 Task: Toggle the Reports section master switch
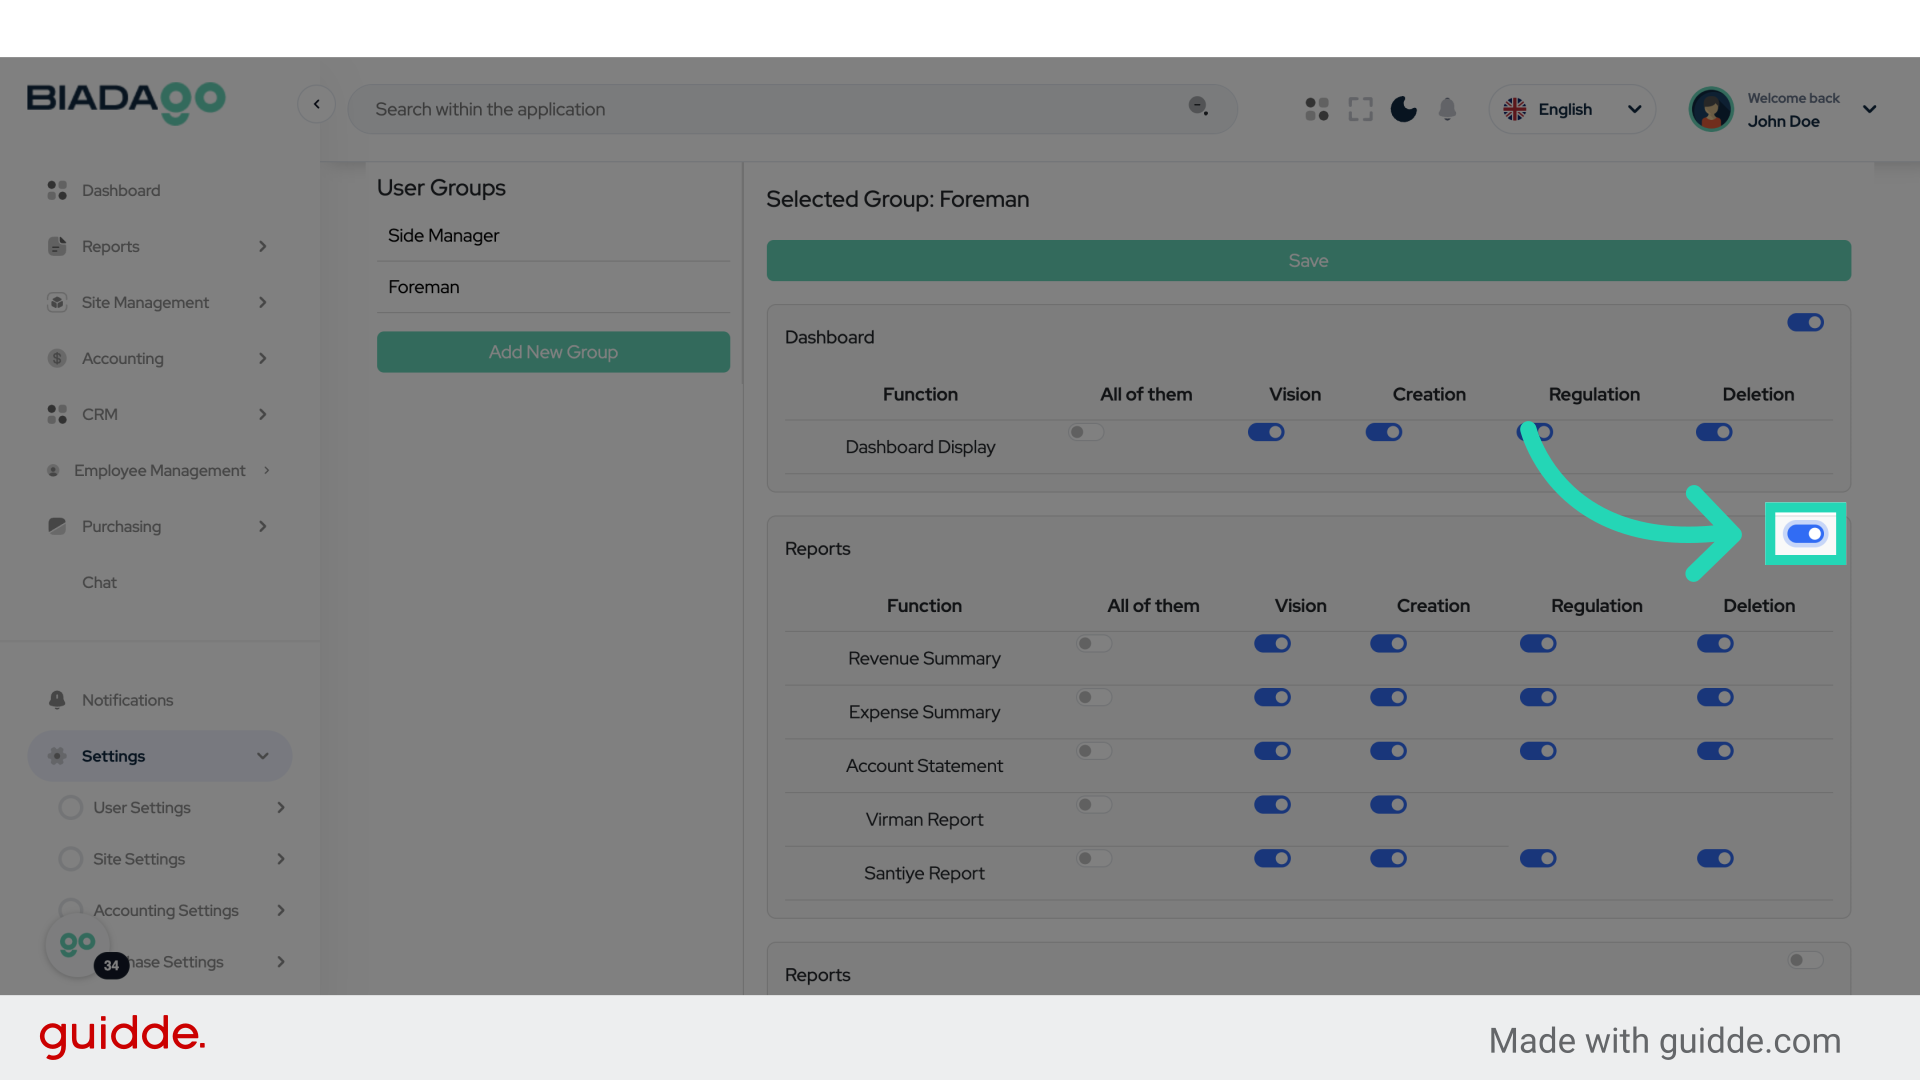point(1805,534)
